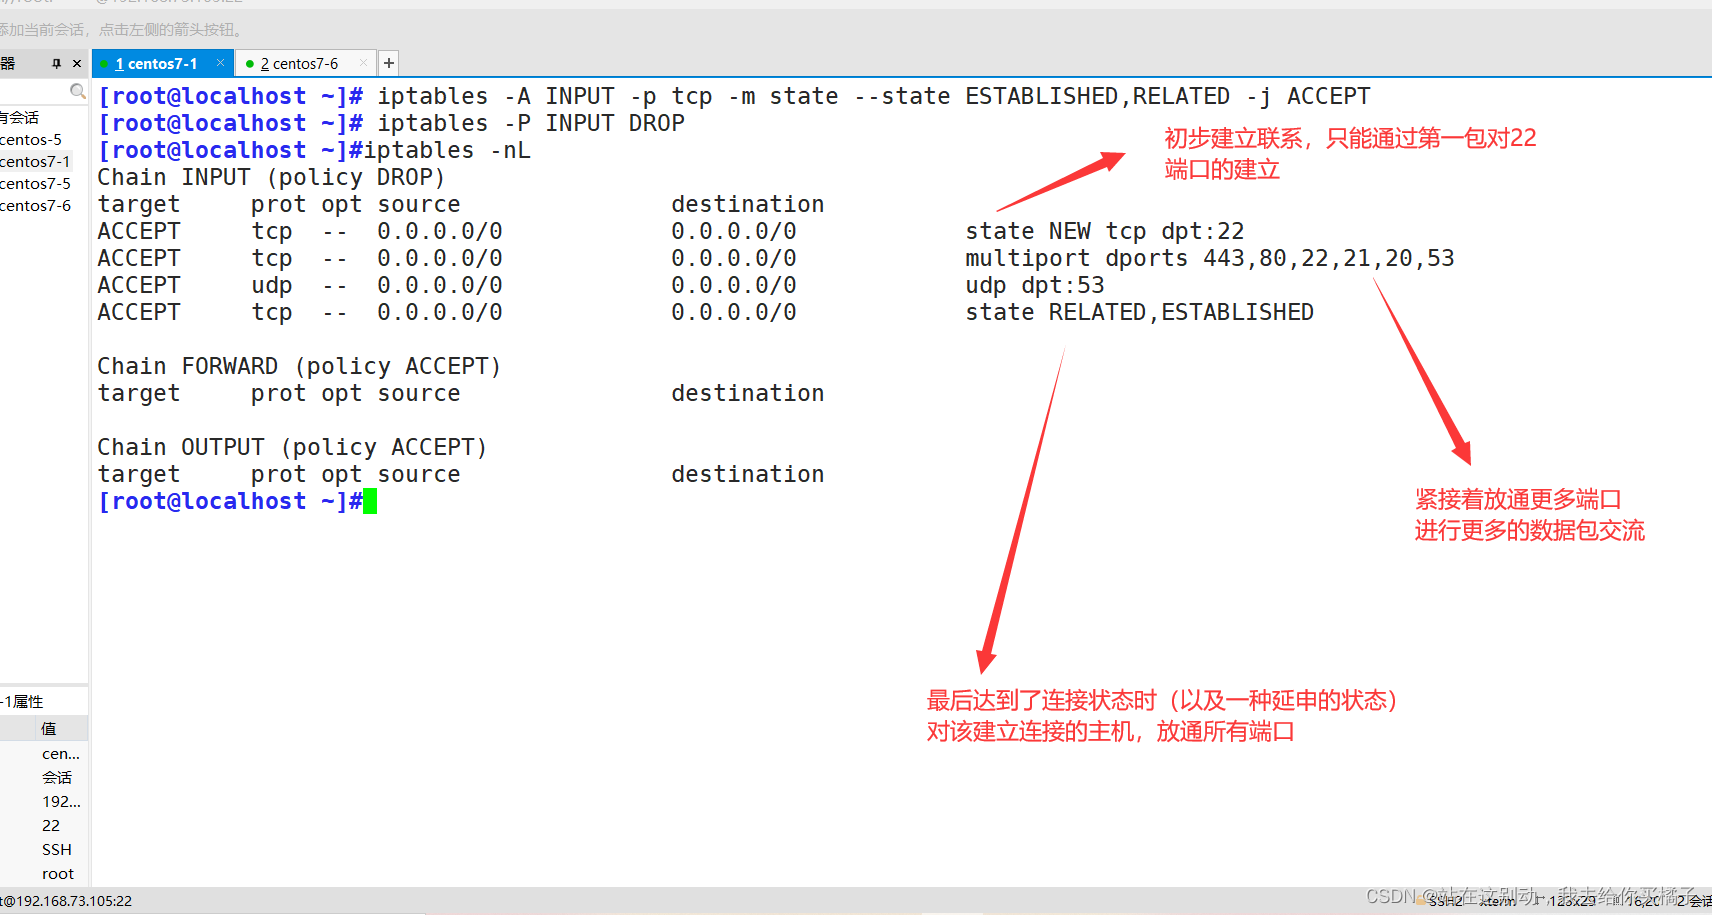This screenshot has height=915, width=1712.
Task: Open a new tab with the plus button
Action: click(388, 63)
